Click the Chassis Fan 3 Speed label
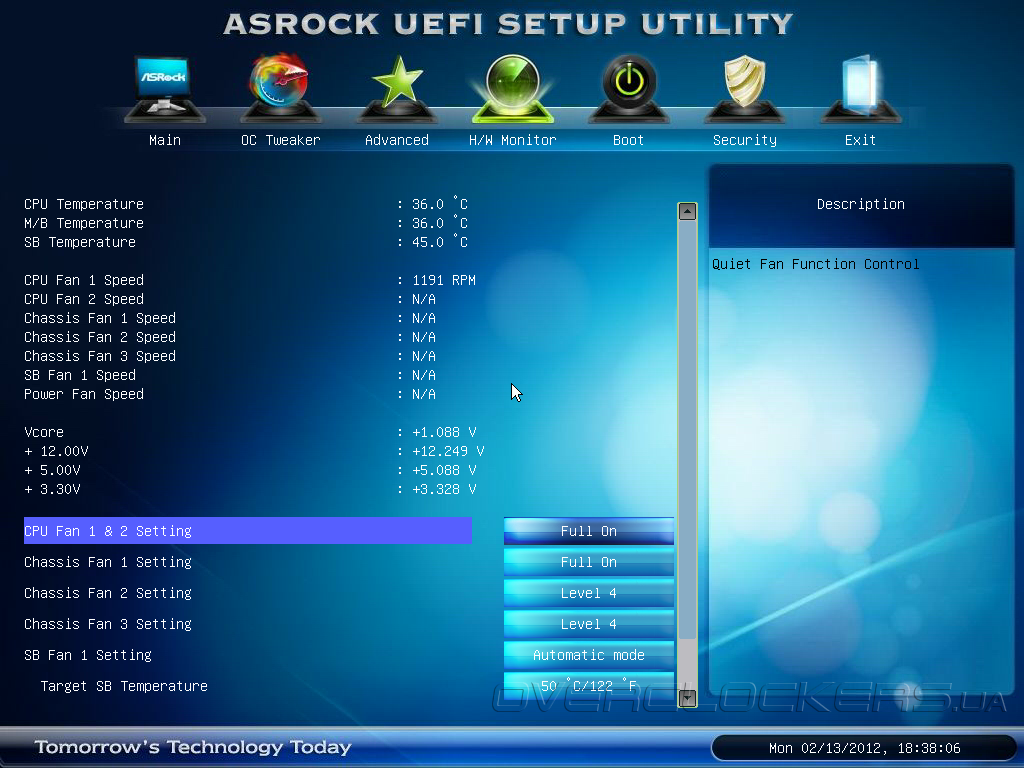The image size is (1024, 768). [x=100, y=356]
